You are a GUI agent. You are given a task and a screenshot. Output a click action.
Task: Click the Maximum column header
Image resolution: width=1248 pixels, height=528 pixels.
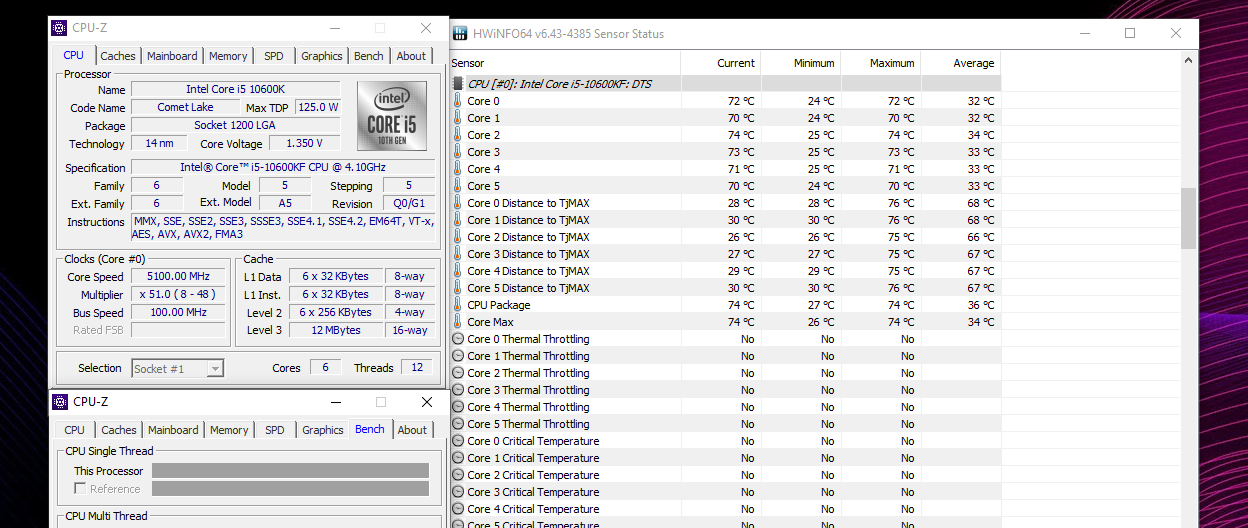(881, 63)
